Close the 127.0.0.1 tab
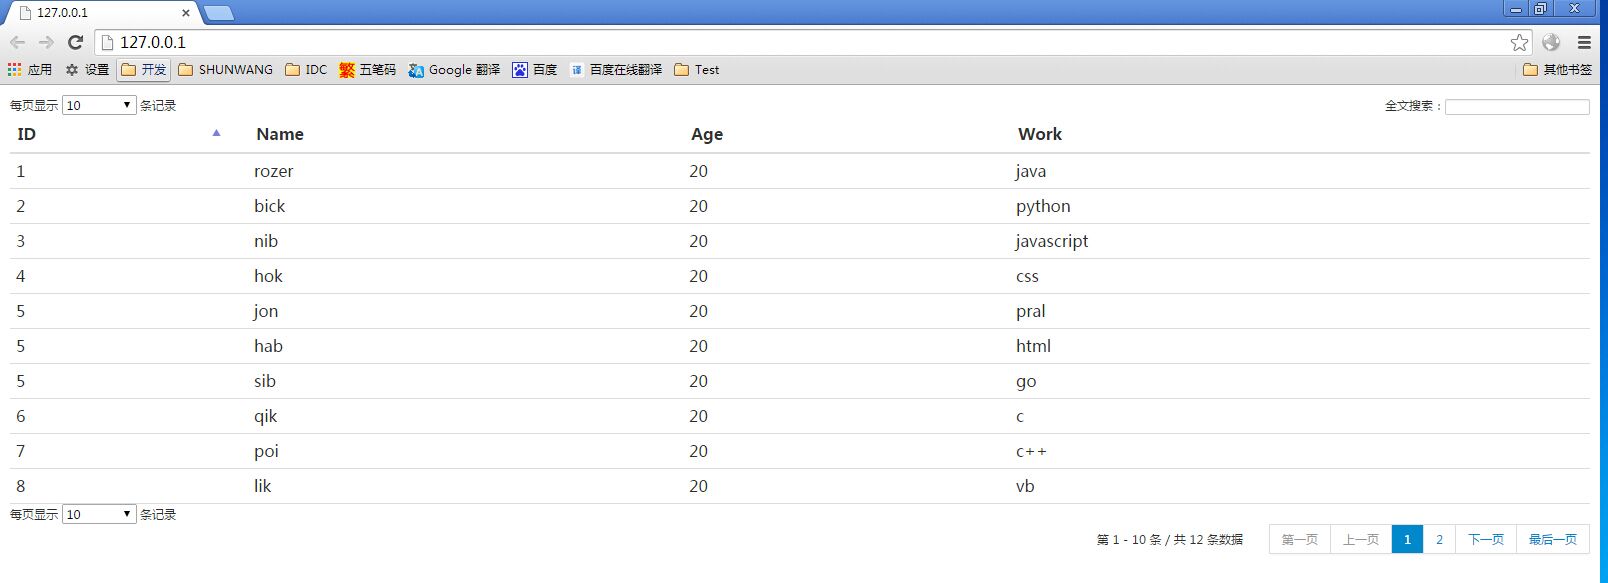 [186, 13]
